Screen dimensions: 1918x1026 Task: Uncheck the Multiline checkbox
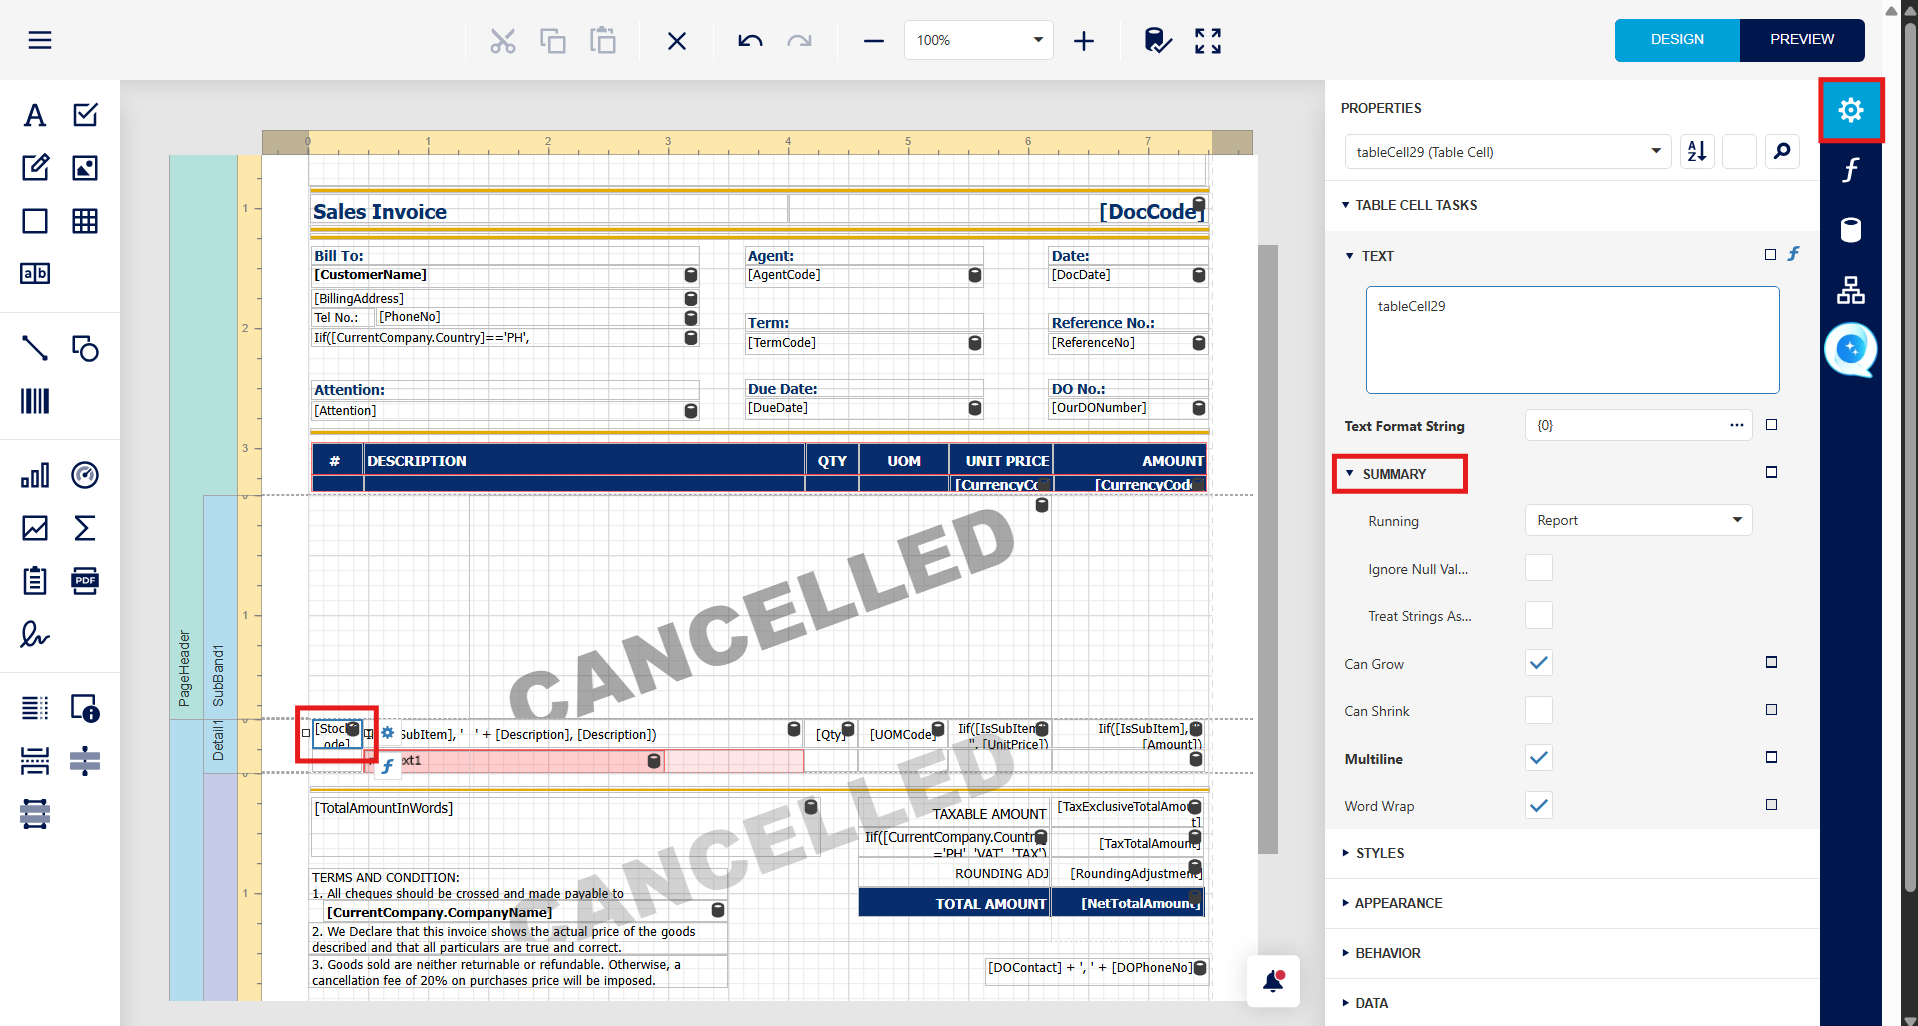pyautogui.click(x=1539, y=758)
